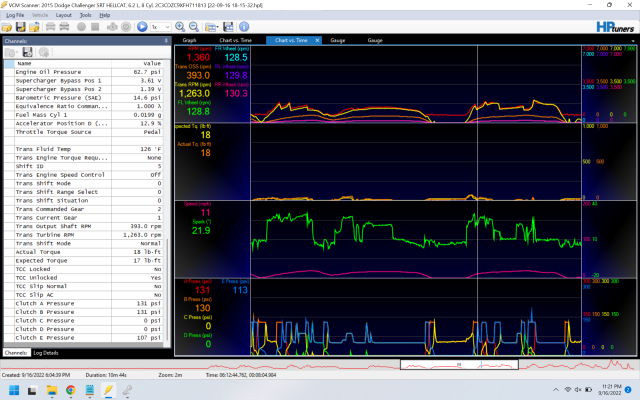Click the Spark reading 21.9
This screenshot has width=640, height=400.
point(201,231)
